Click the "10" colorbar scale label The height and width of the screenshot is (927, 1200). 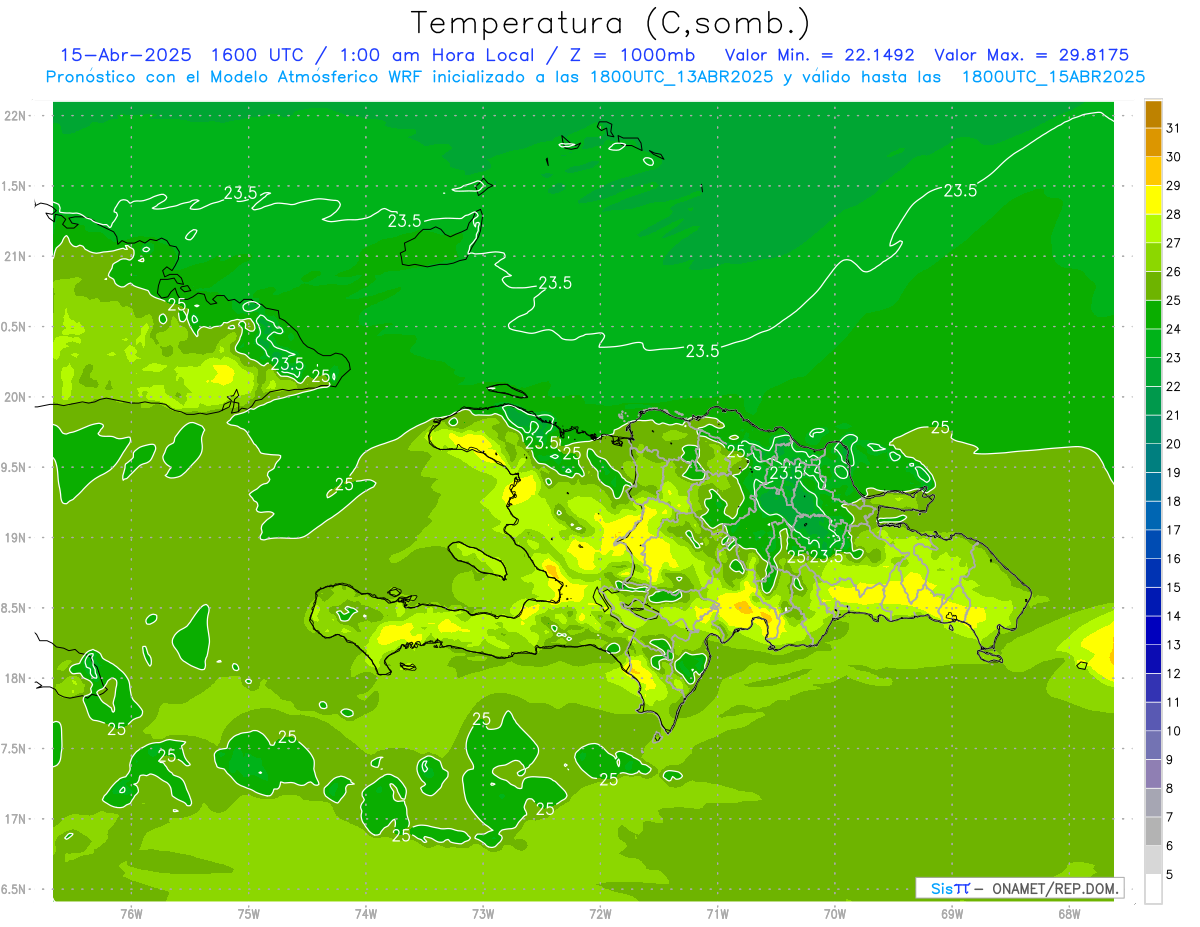(1173, 732)
